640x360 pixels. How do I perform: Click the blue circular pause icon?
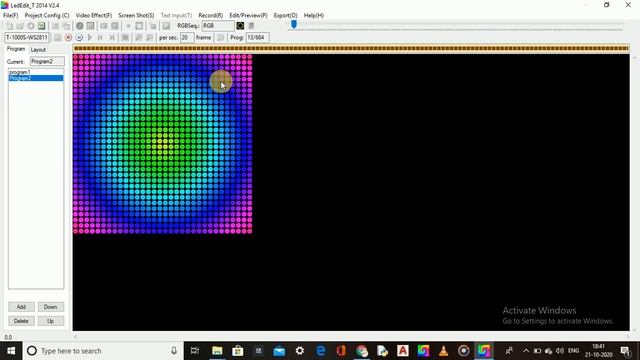79,38
